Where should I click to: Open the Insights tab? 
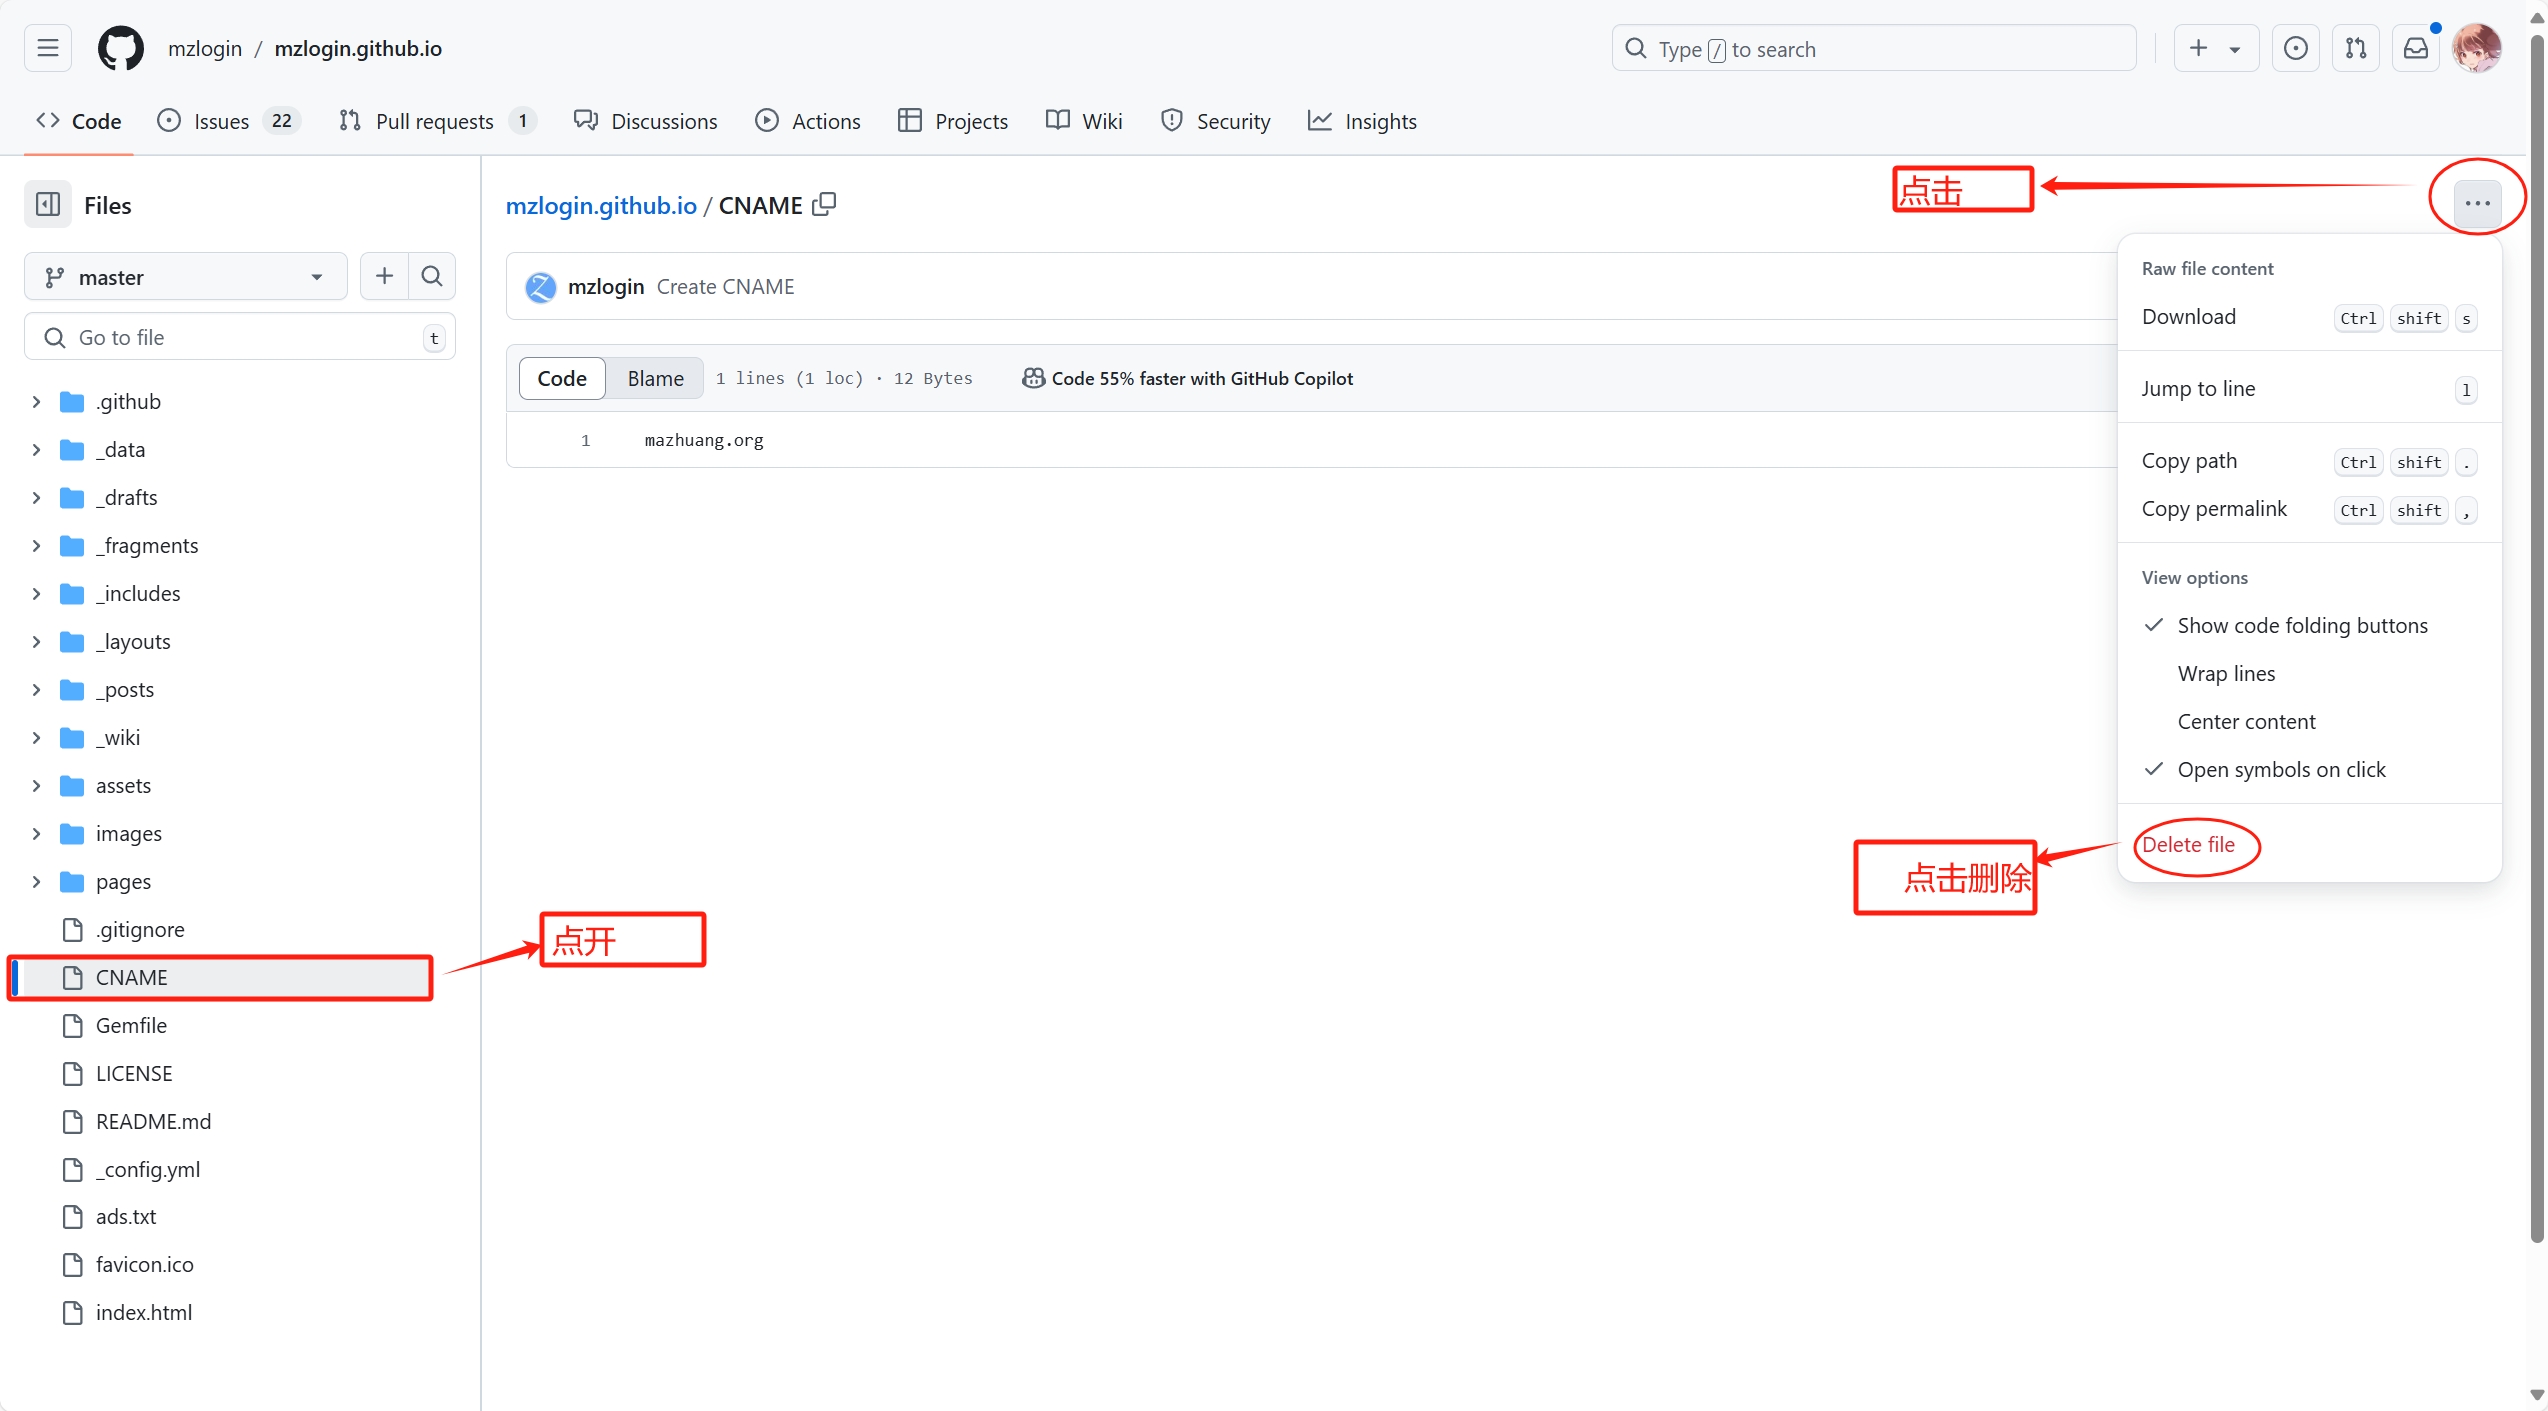pyautogui.click(x=1362, y=121)
